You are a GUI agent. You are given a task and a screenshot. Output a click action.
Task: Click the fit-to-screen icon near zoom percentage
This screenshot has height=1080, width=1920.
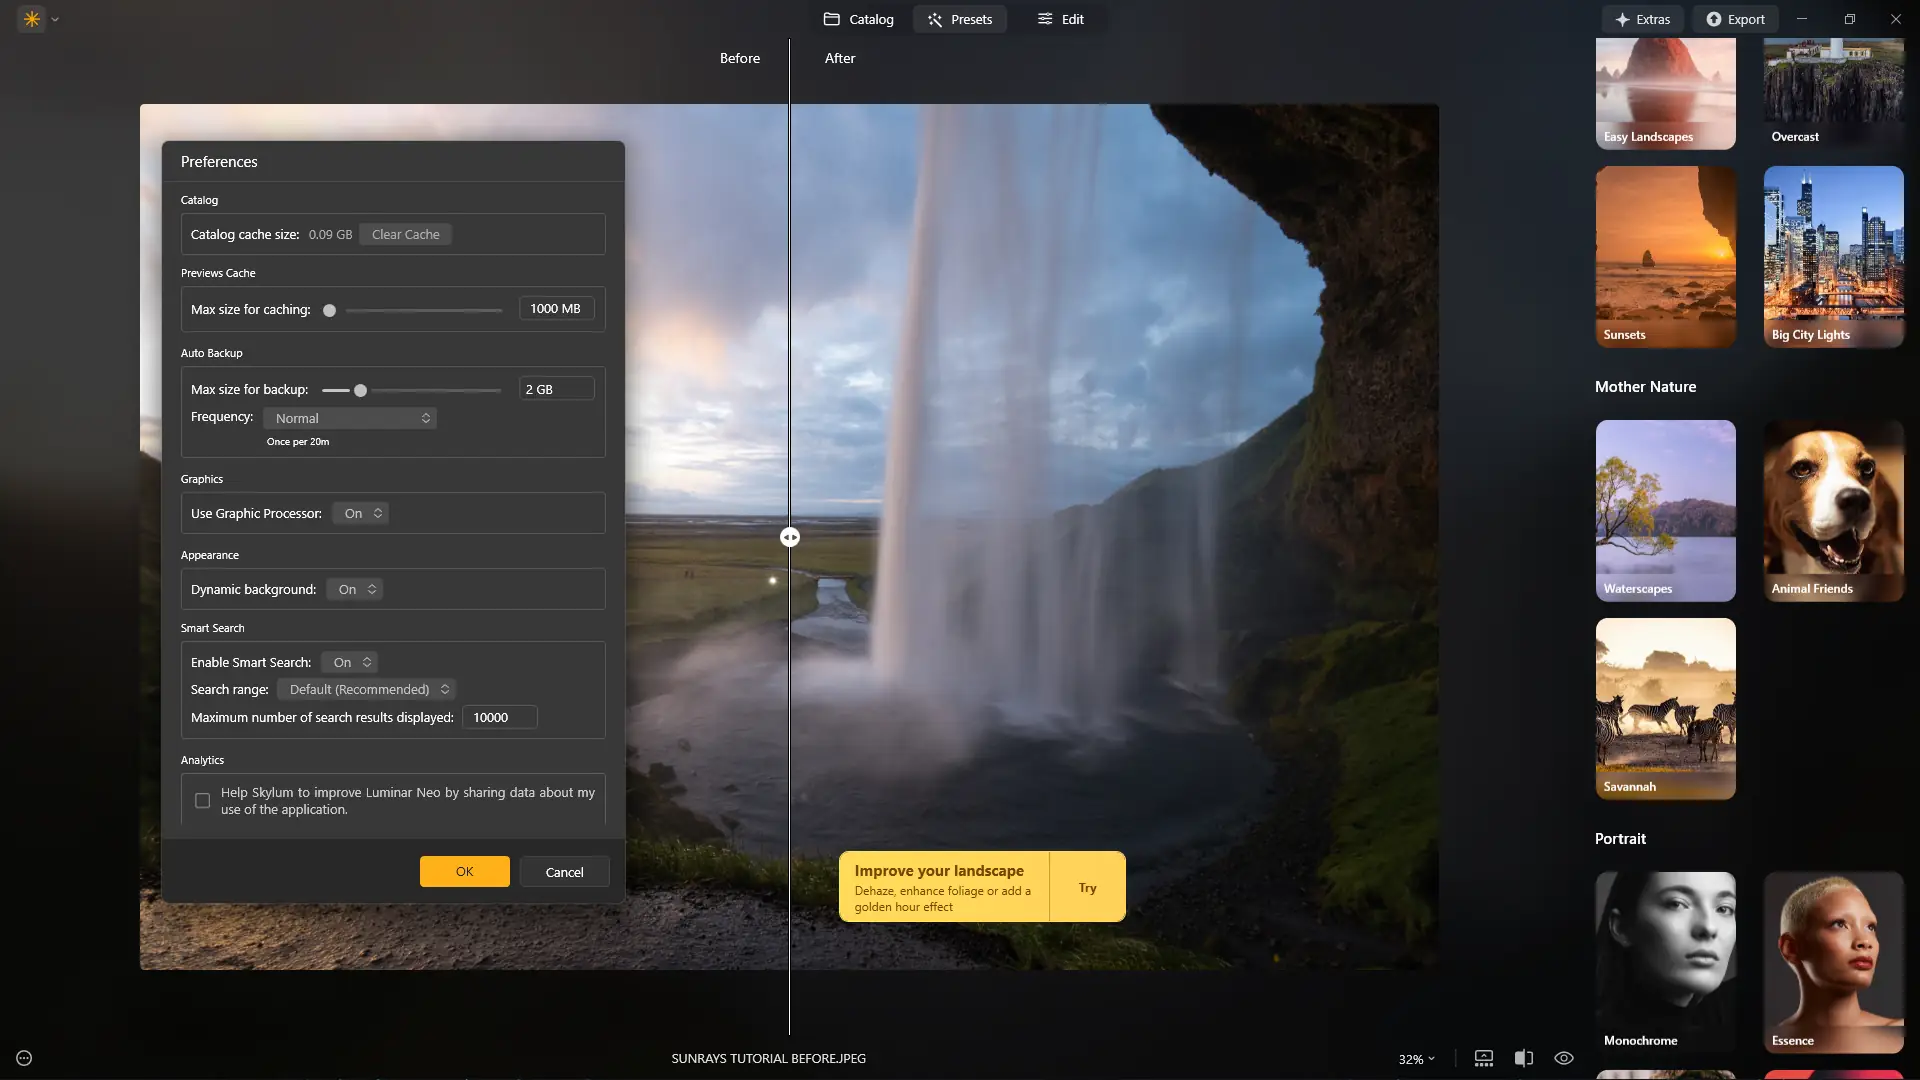[1484, 1058]
